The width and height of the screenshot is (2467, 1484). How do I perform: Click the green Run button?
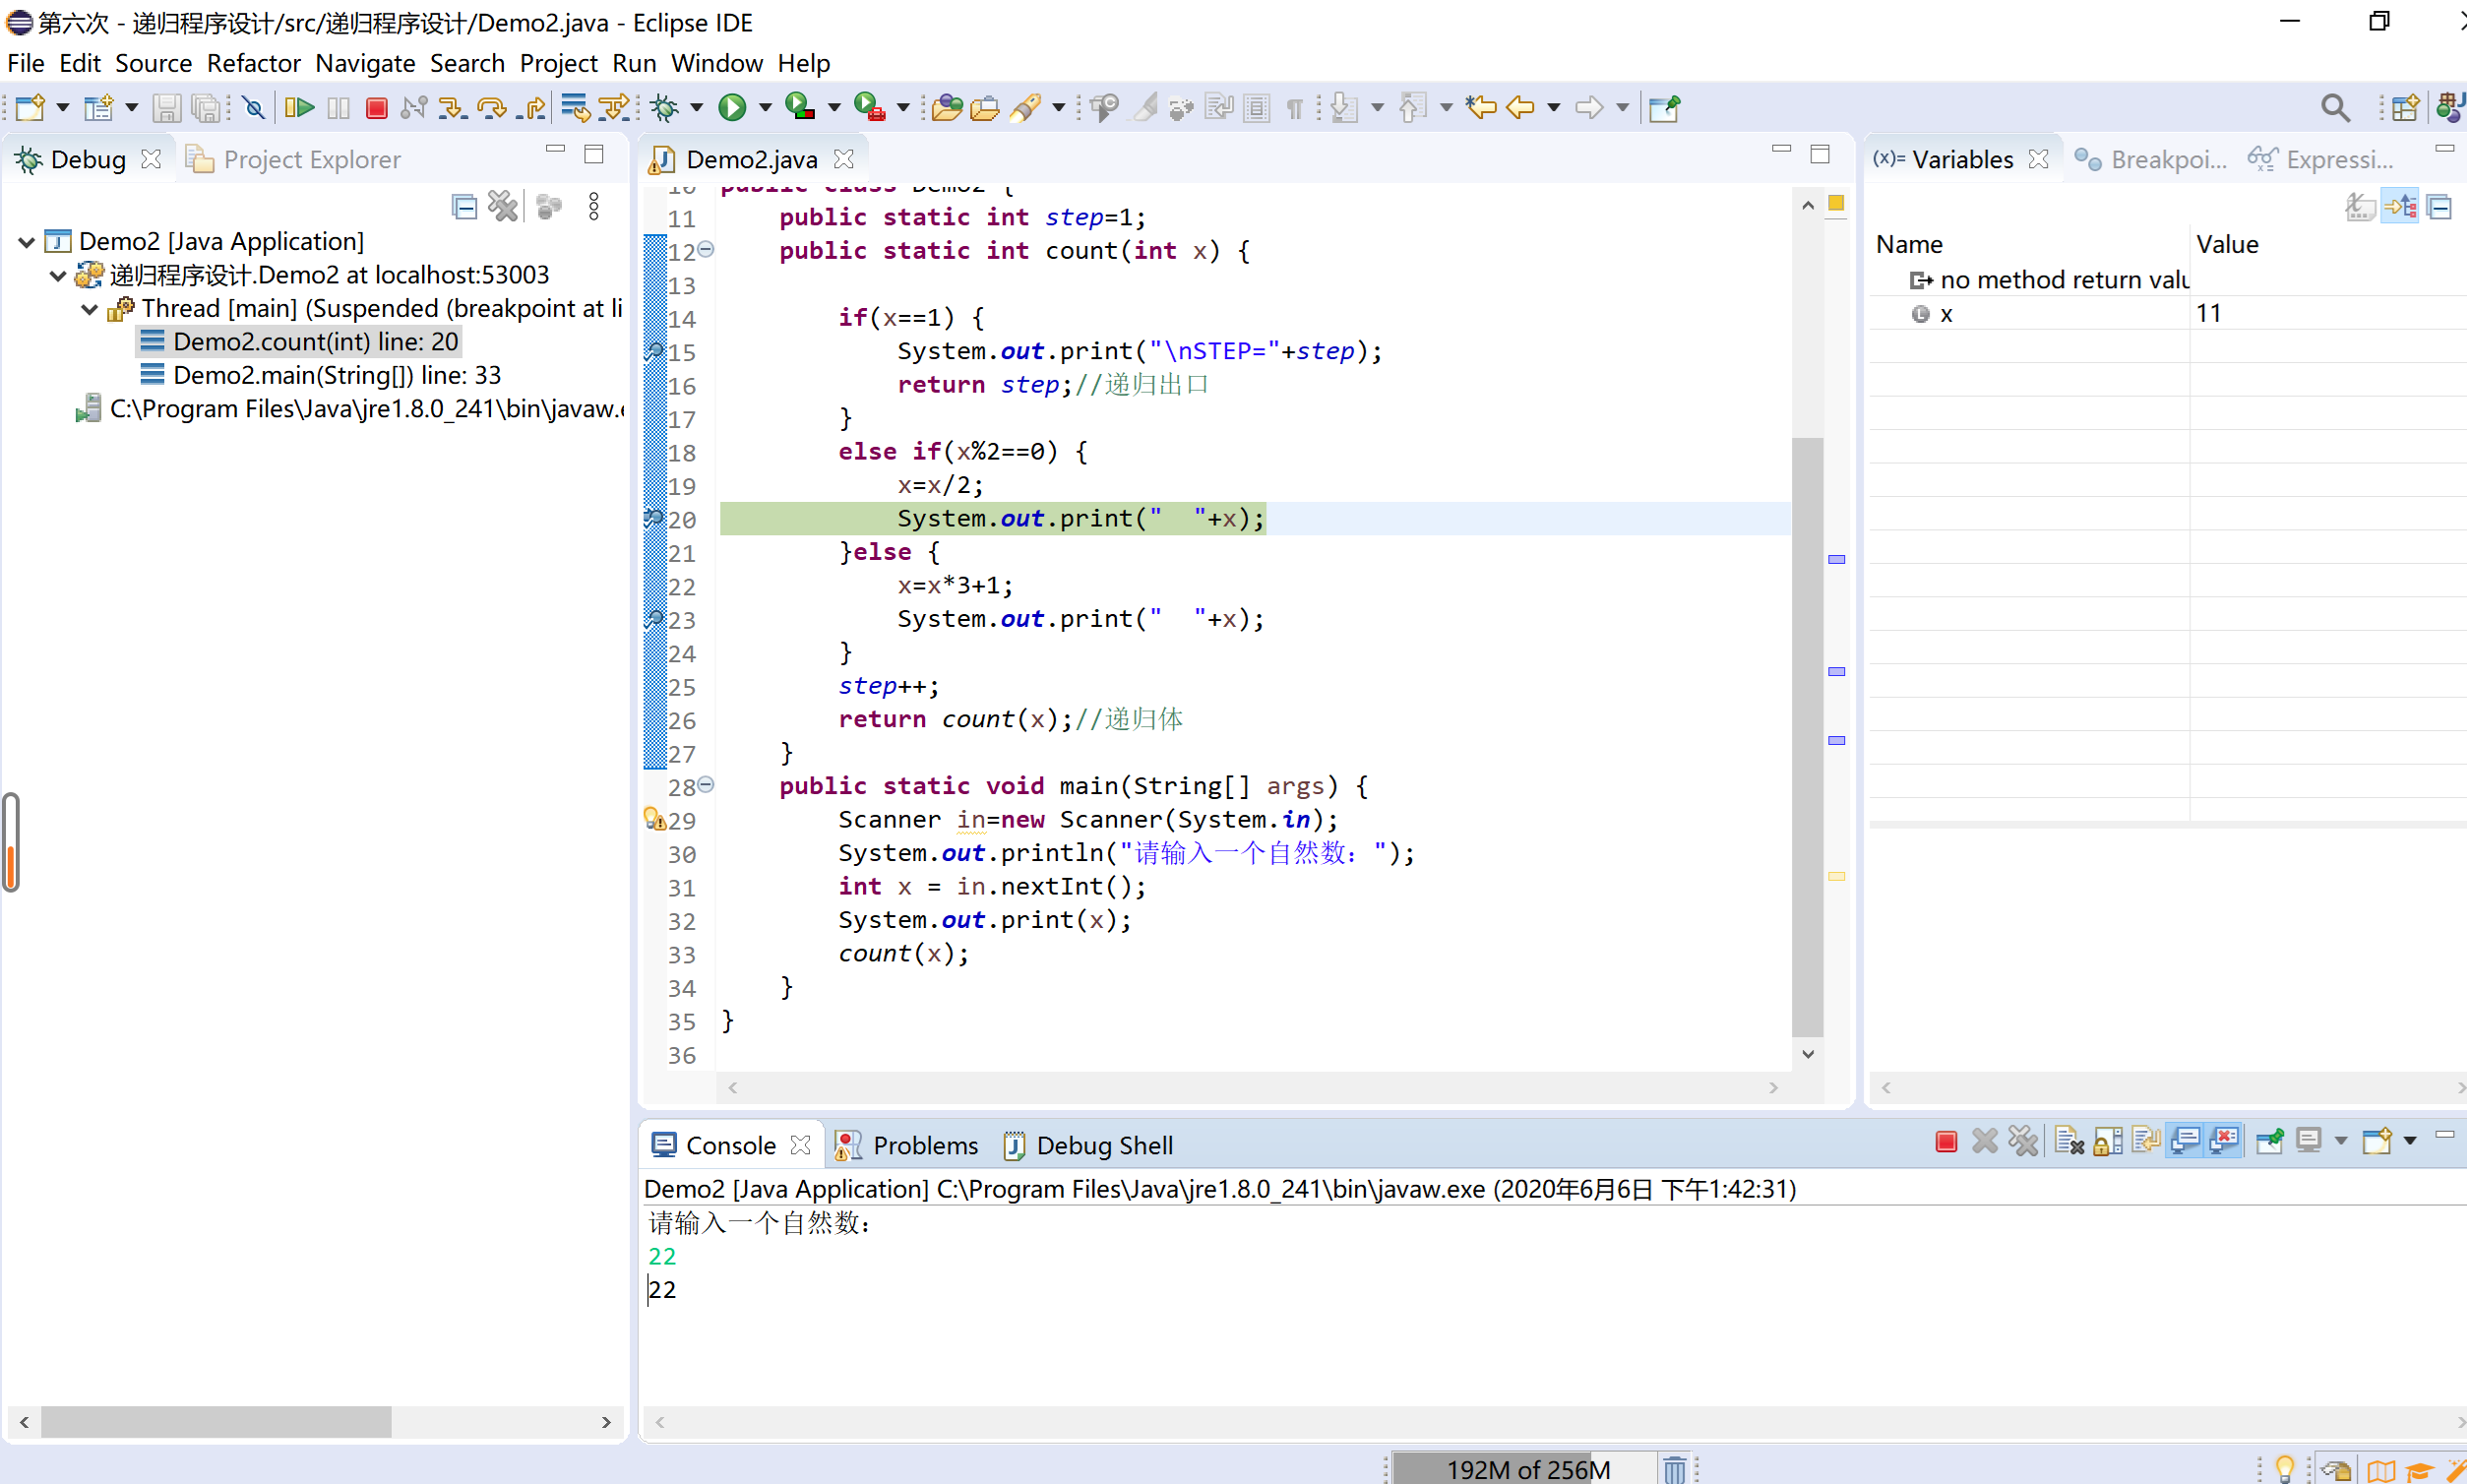[732, 107]
